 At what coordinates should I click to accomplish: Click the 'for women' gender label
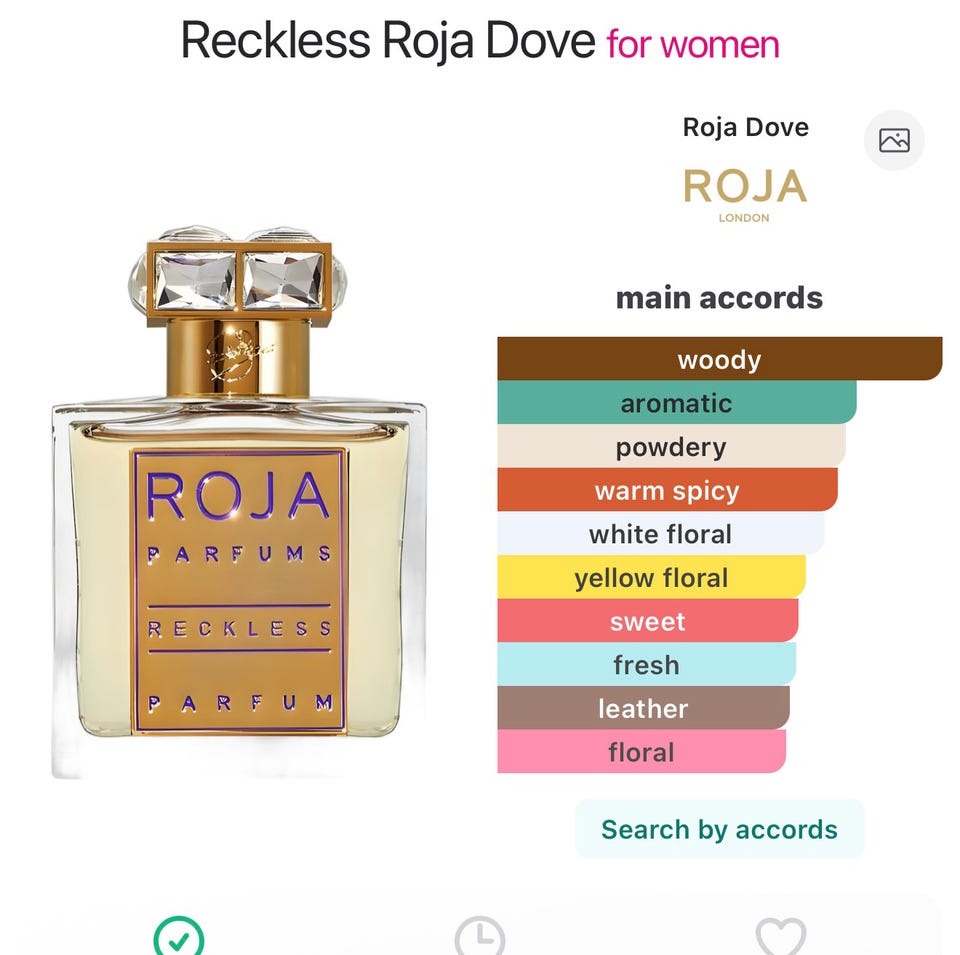pyautogui.click(x=692, y=44)
